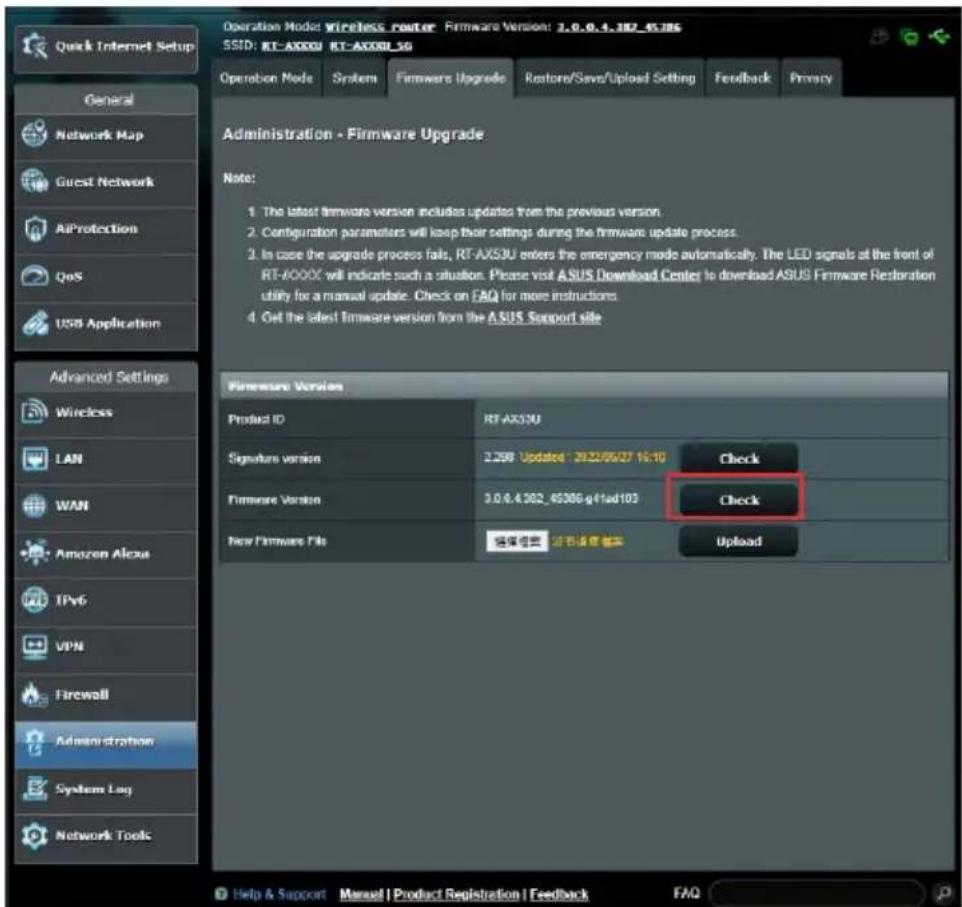Click the Help & Support icon
This screenshot has width=962, height=907.
(x=221, y=894)
